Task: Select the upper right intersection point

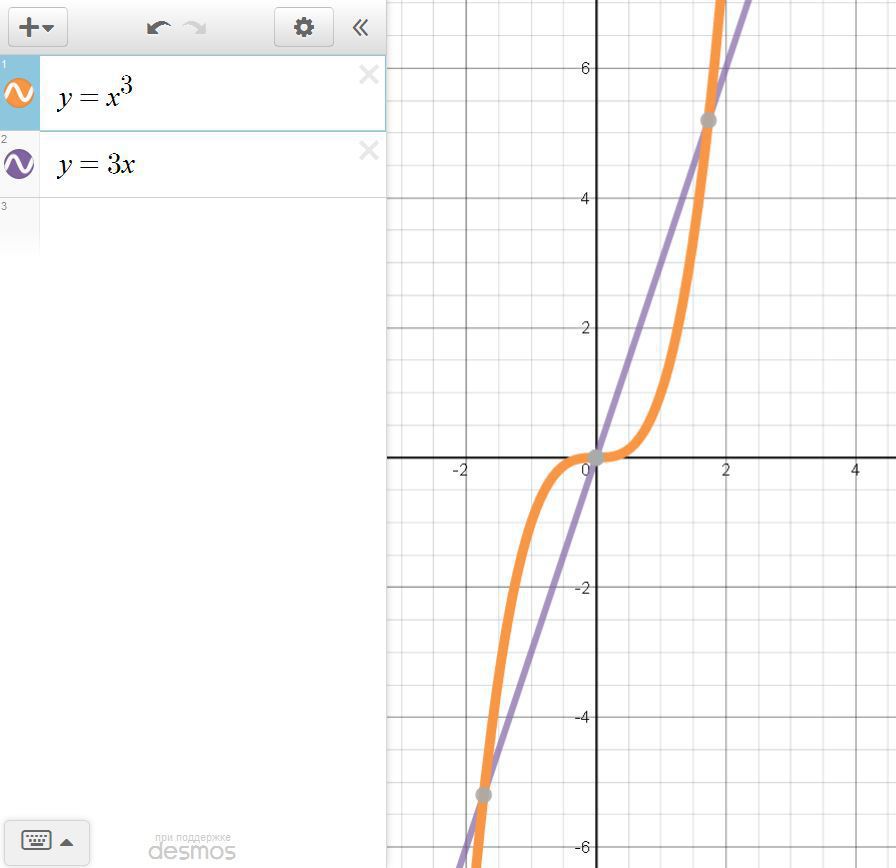Action: pyautogui.click(x=708, y=120)
